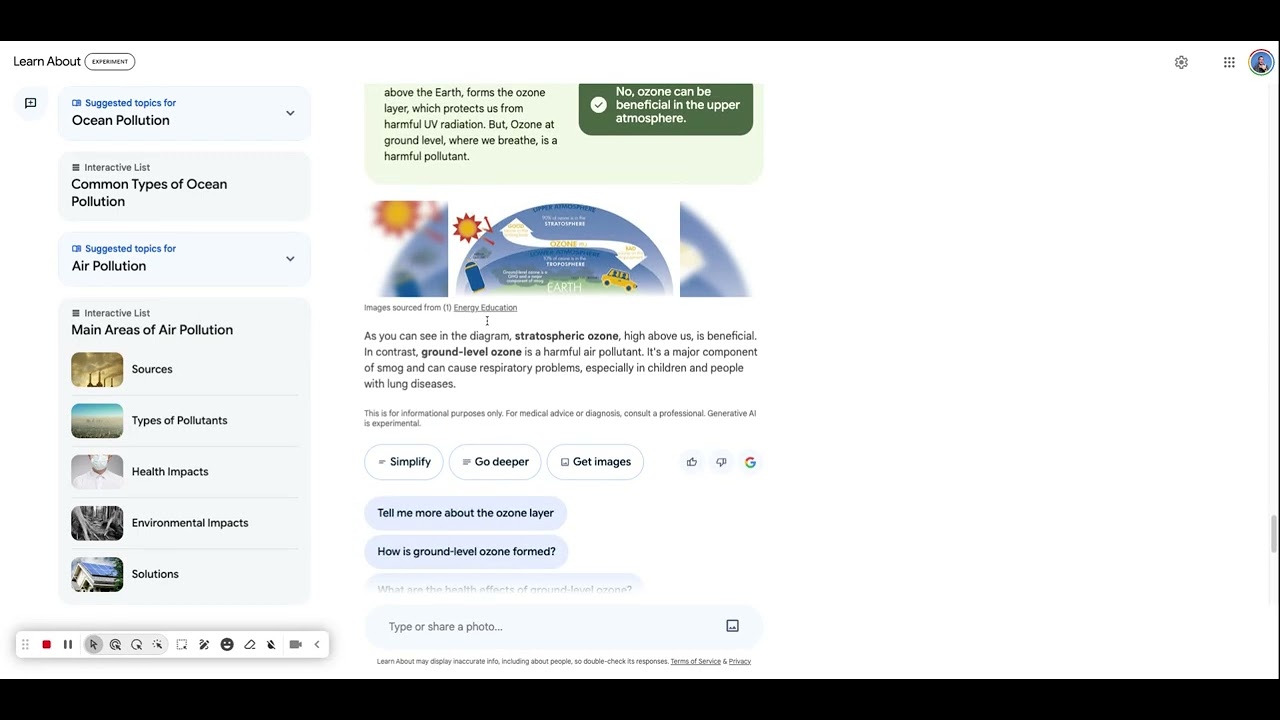The height and width of the screenshot is (720, 1280).
Task: Click the emoji reaction icon in the recording toolbar
Action: [227, 644]
